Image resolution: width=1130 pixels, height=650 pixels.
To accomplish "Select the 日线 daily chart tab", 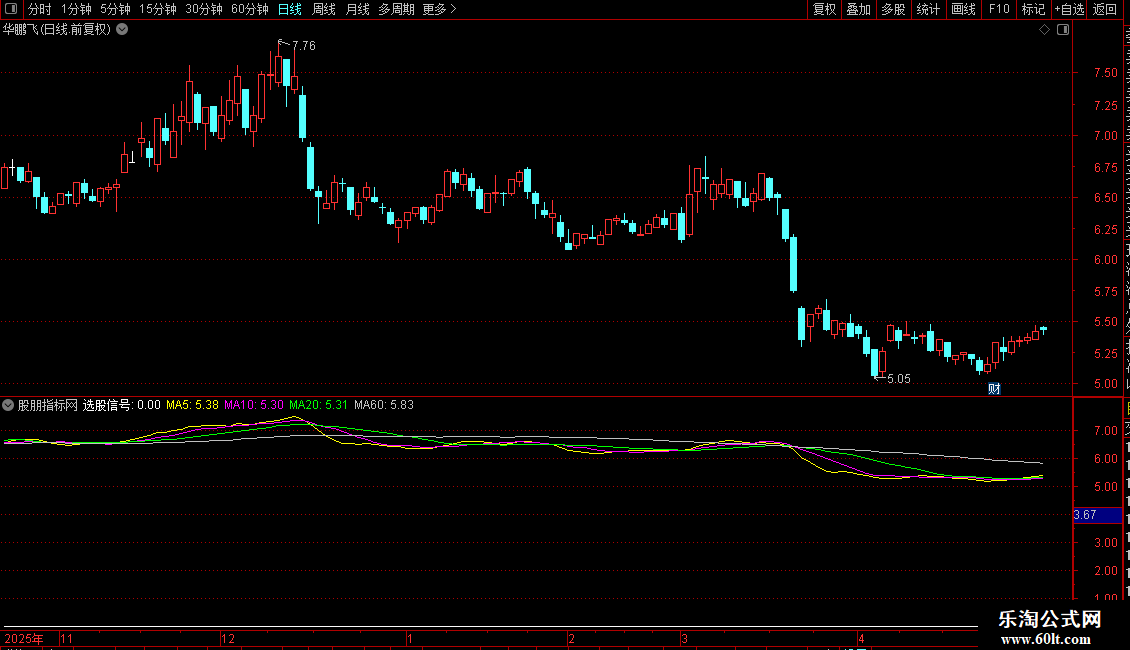I will point(290,9).
